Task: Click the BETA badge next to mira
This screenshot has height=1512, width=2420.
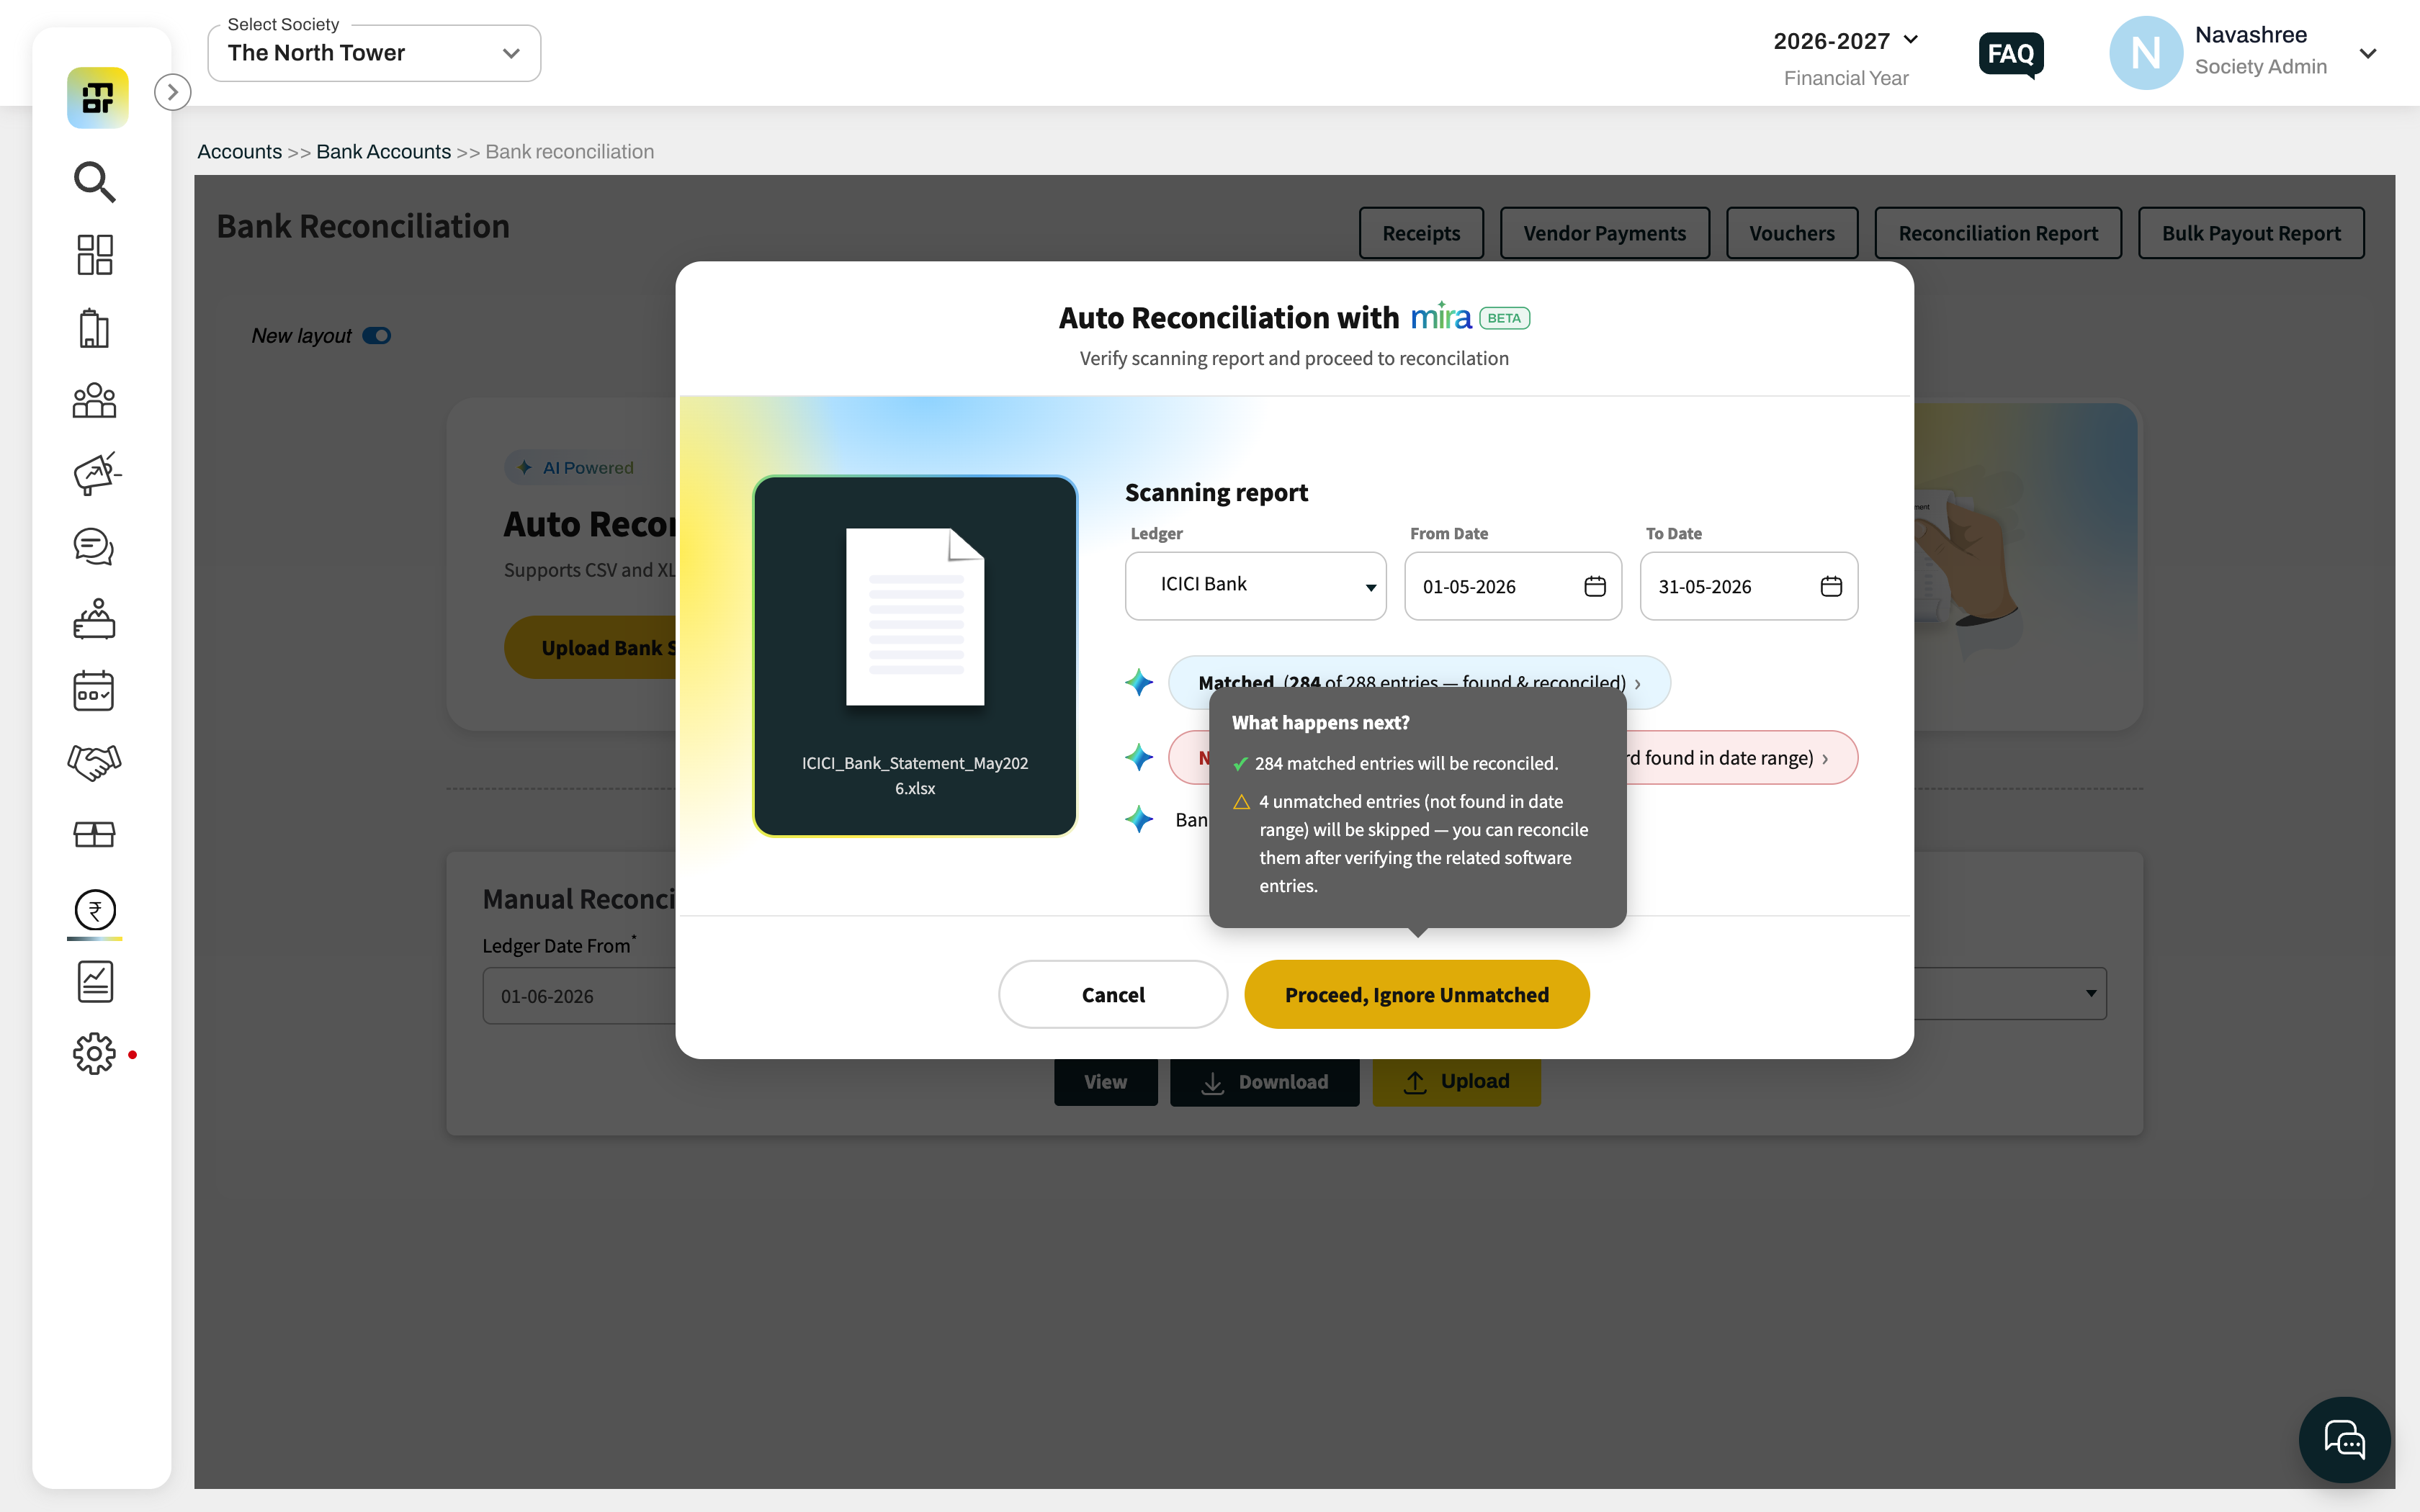Action: tap(1505, 318)
